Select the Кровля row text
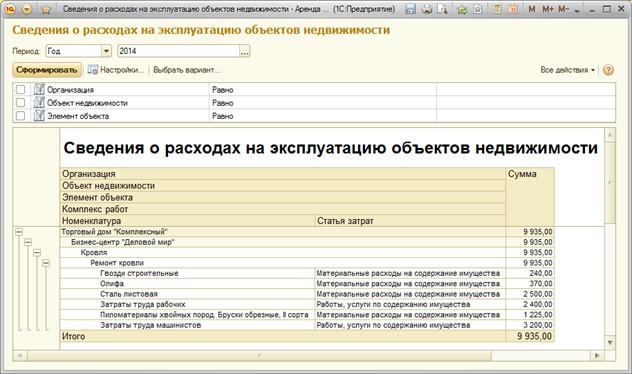 [x=94, y=253]
